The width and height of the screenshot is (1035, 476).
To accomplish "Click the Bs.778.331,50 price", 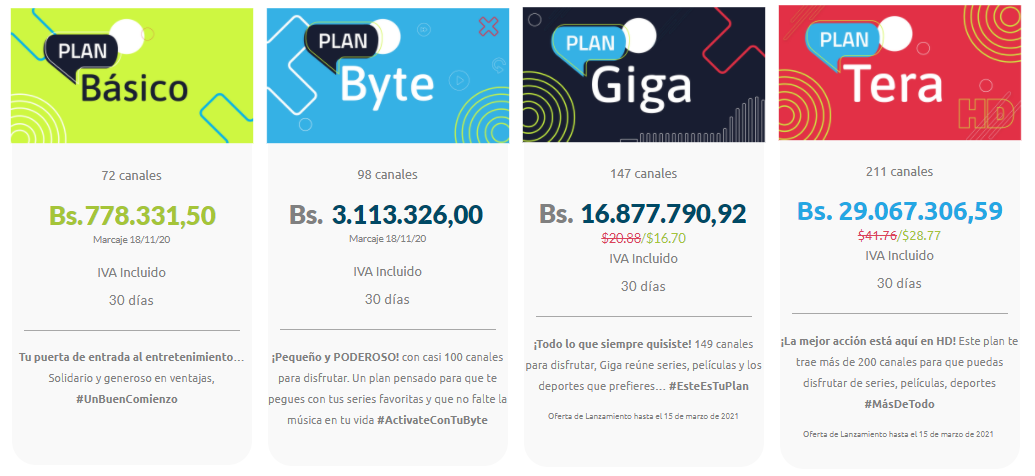I will (x=132, y=215).
